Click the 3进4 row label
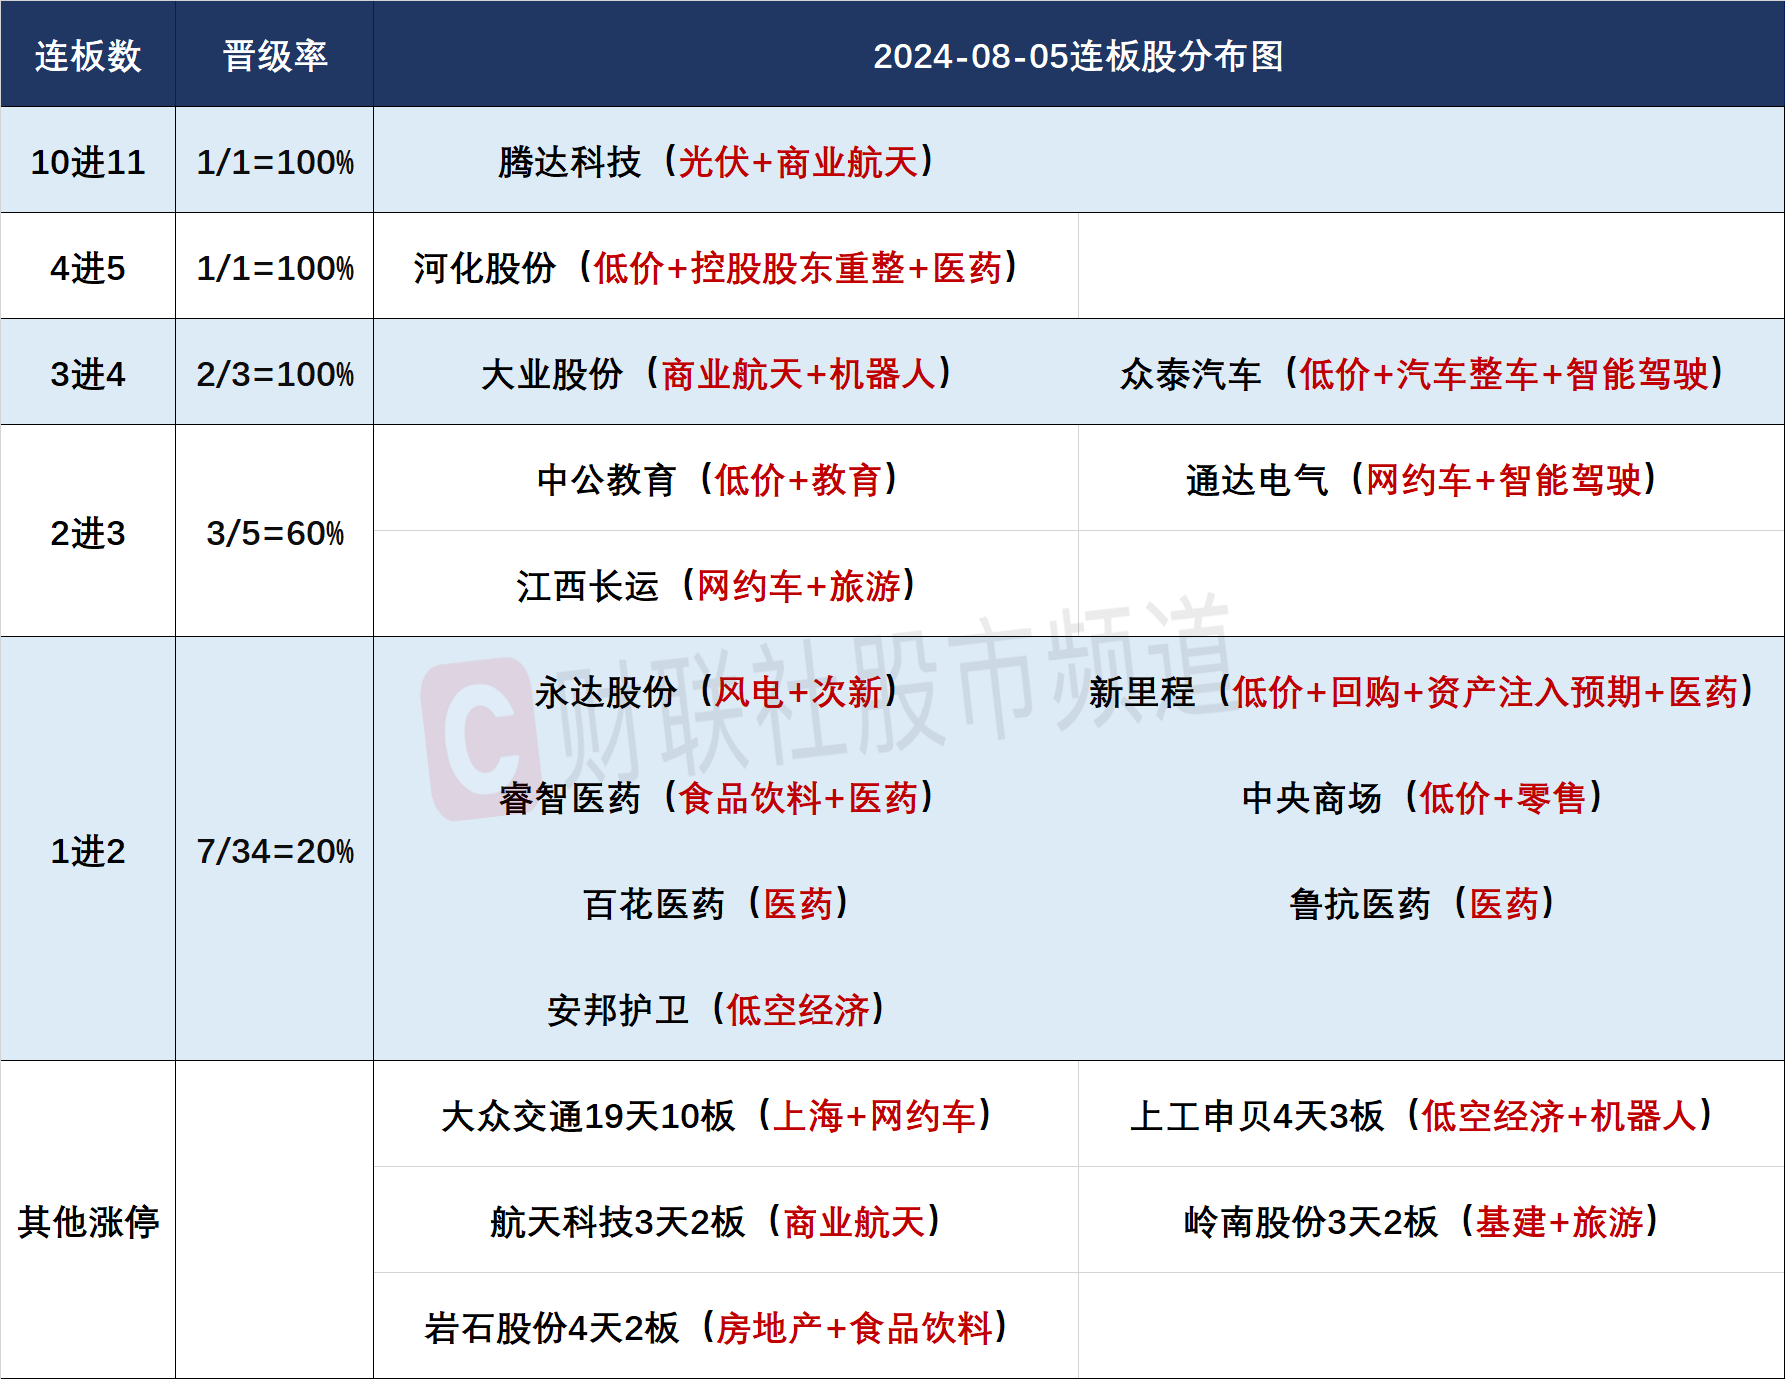This screenshot has width=1785, height=1379. pyautogui.click(x=88, y=374)
